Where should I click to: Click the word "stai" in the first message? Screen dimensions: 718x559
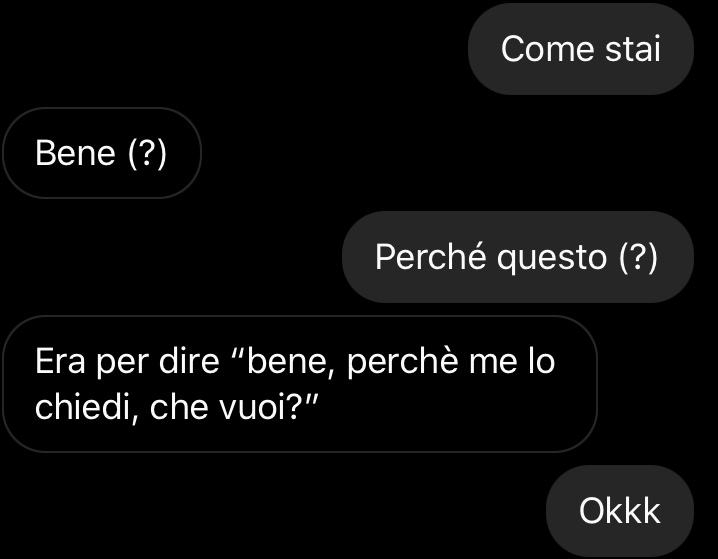633,49
